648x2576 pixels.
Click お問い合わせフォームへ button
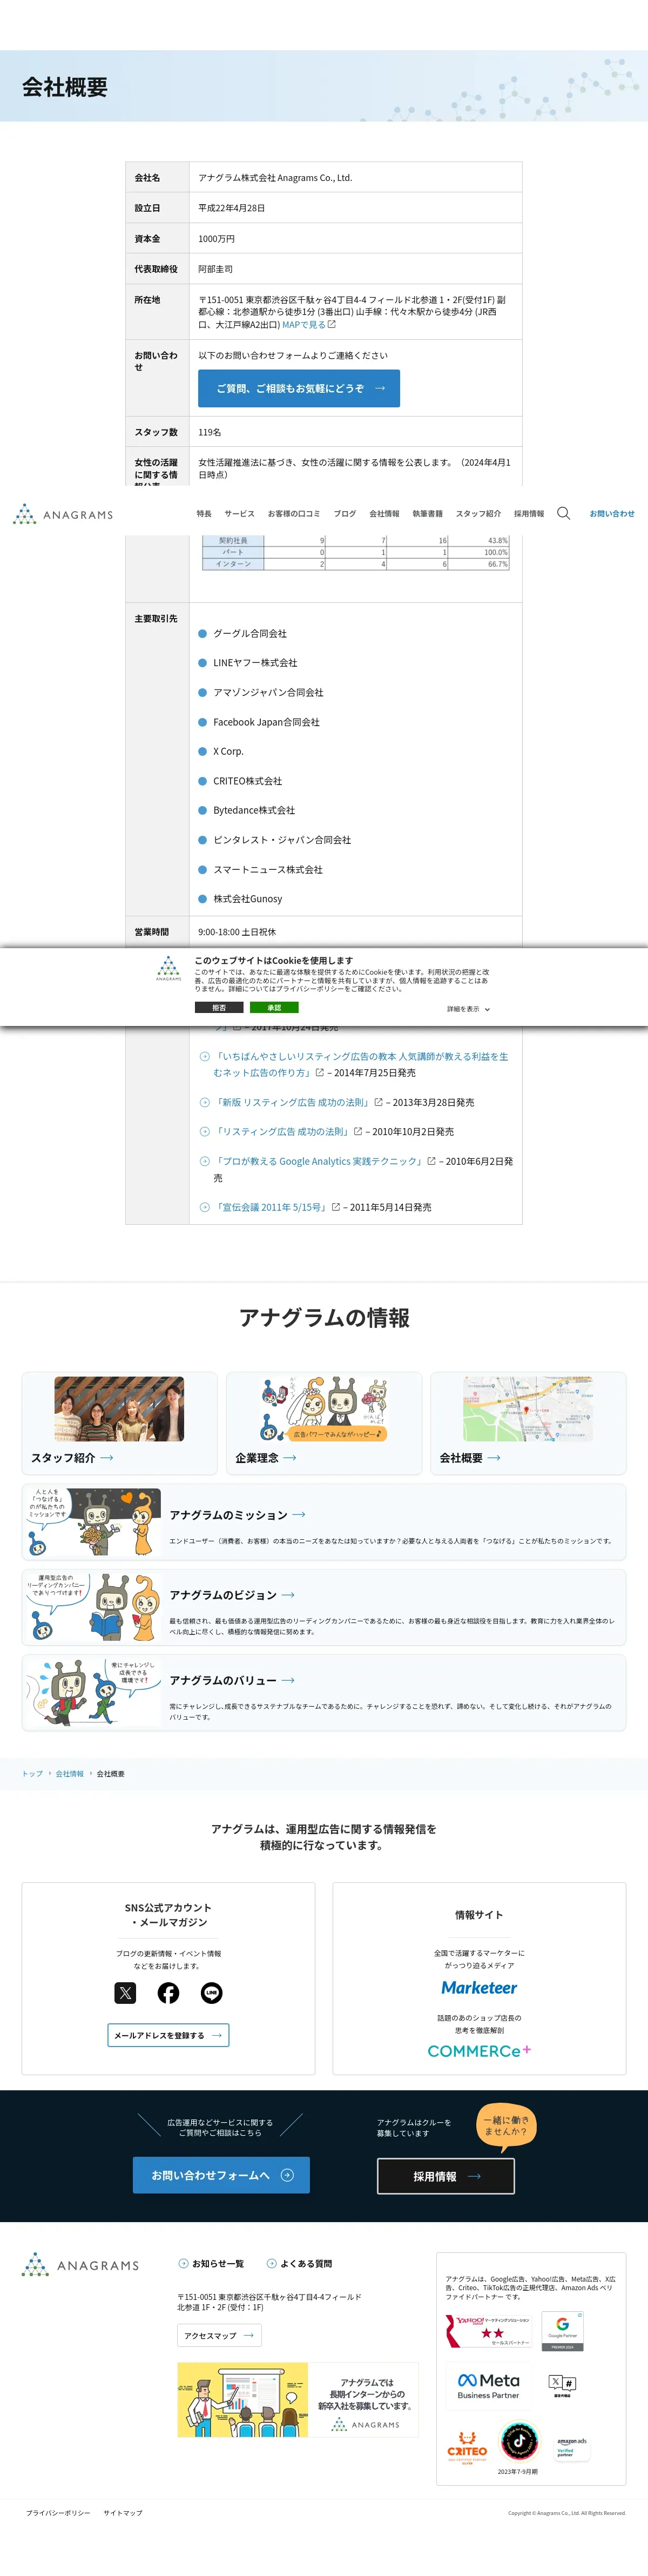[x=221, y=2175]
